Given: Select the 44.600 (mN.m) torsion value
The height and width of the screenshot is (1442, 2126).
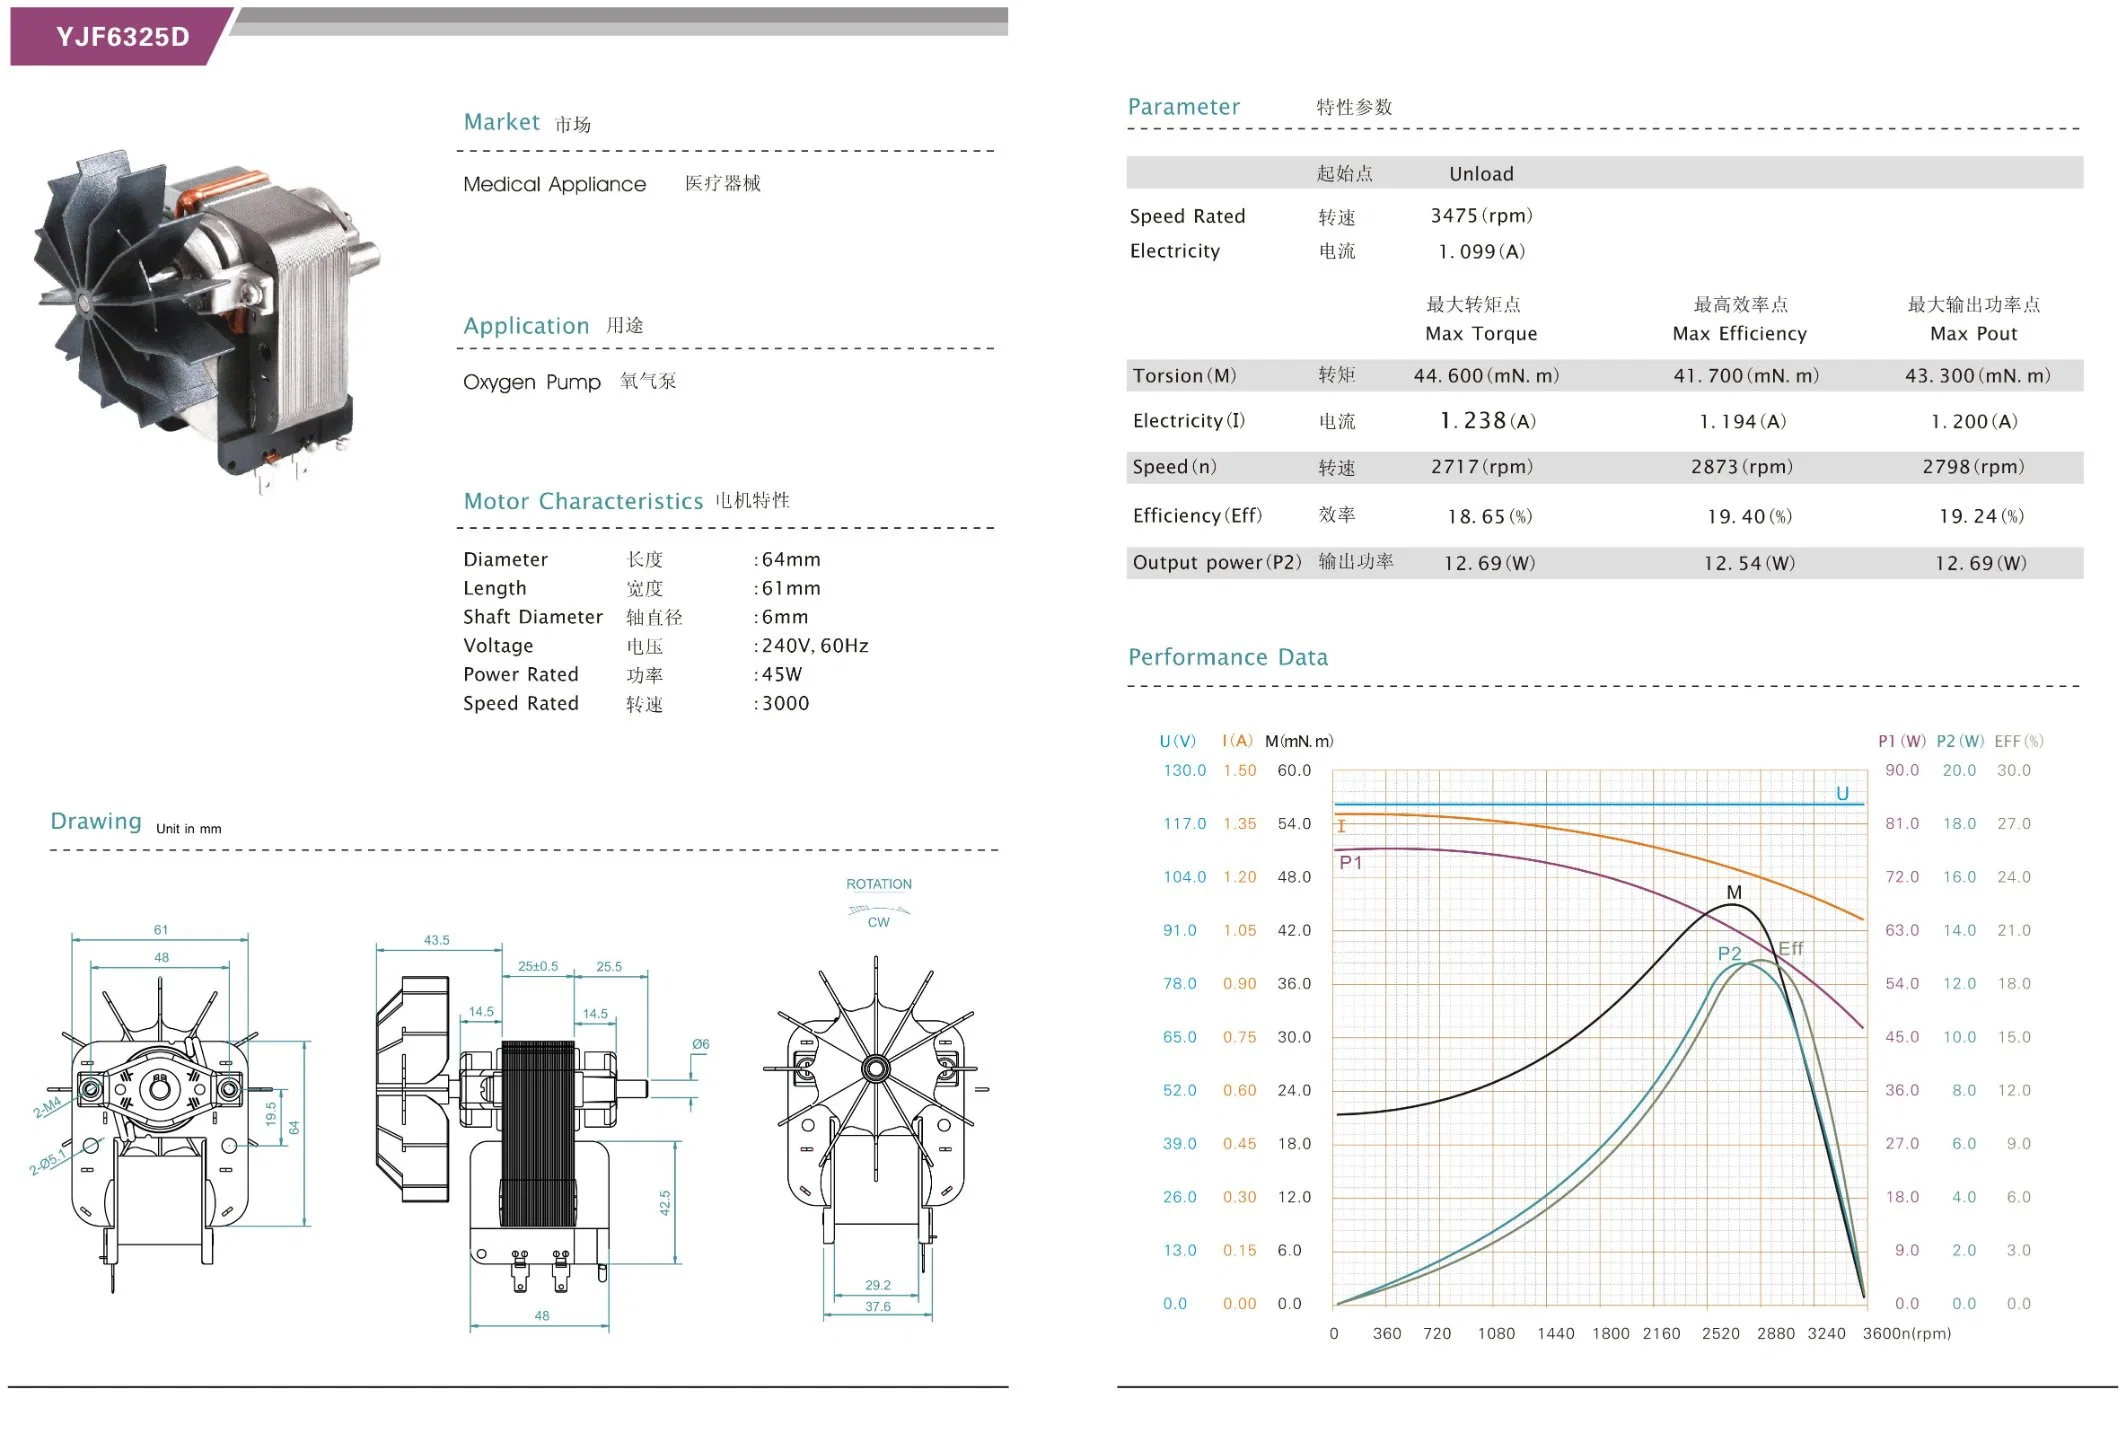Looking at the screenshot, I should 1486,376.
